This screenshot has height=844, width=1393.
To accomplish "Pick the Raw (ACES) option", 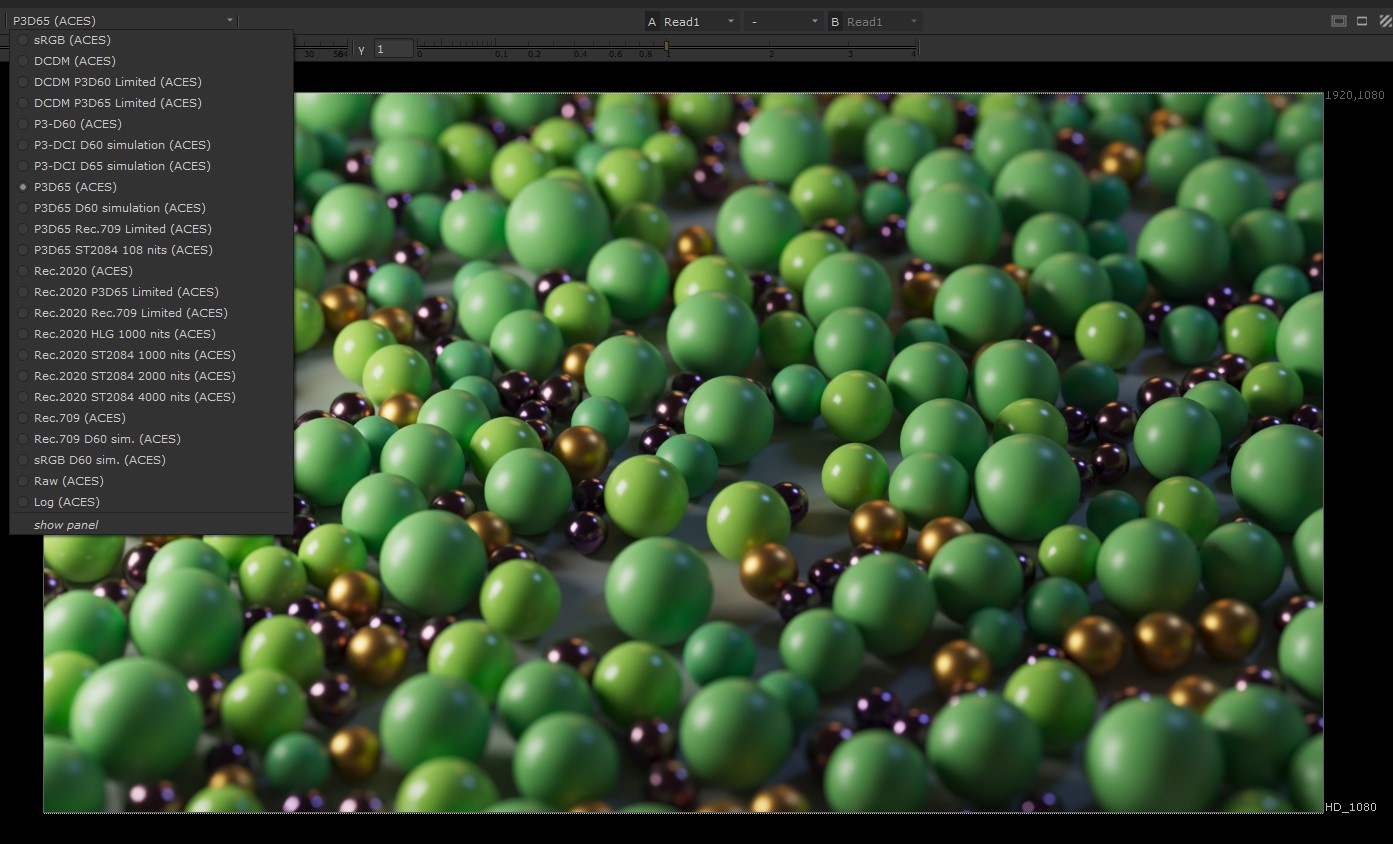I will (x=69, y=481).
